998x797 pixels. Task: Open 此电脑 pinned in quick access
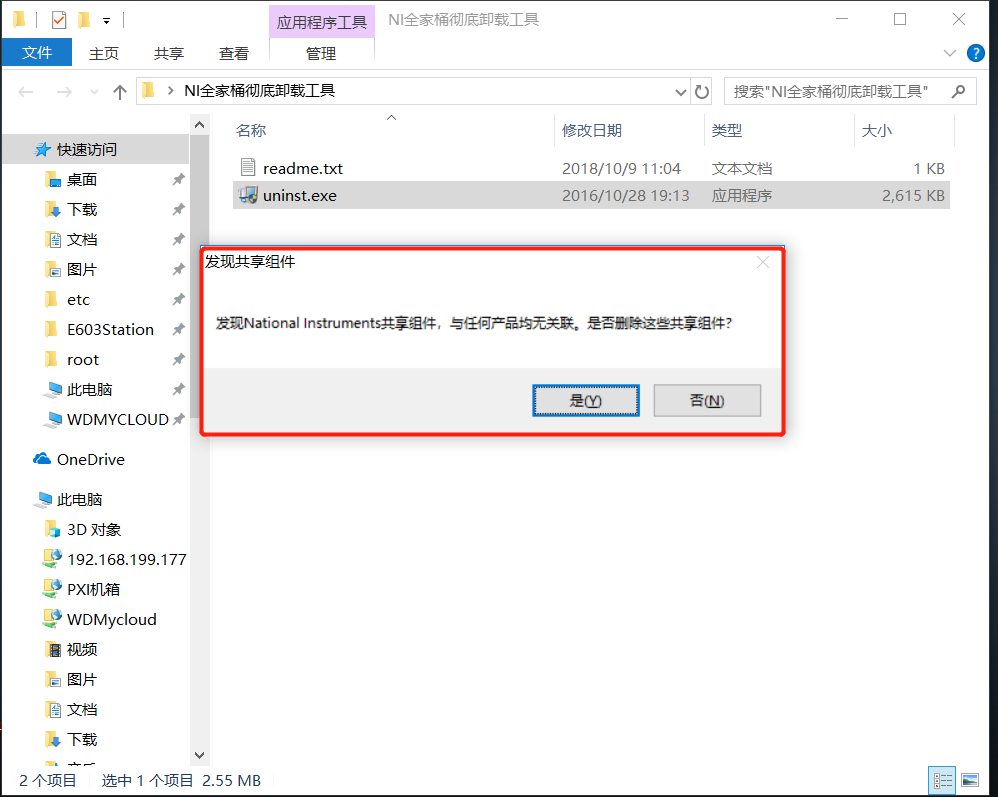89,390
